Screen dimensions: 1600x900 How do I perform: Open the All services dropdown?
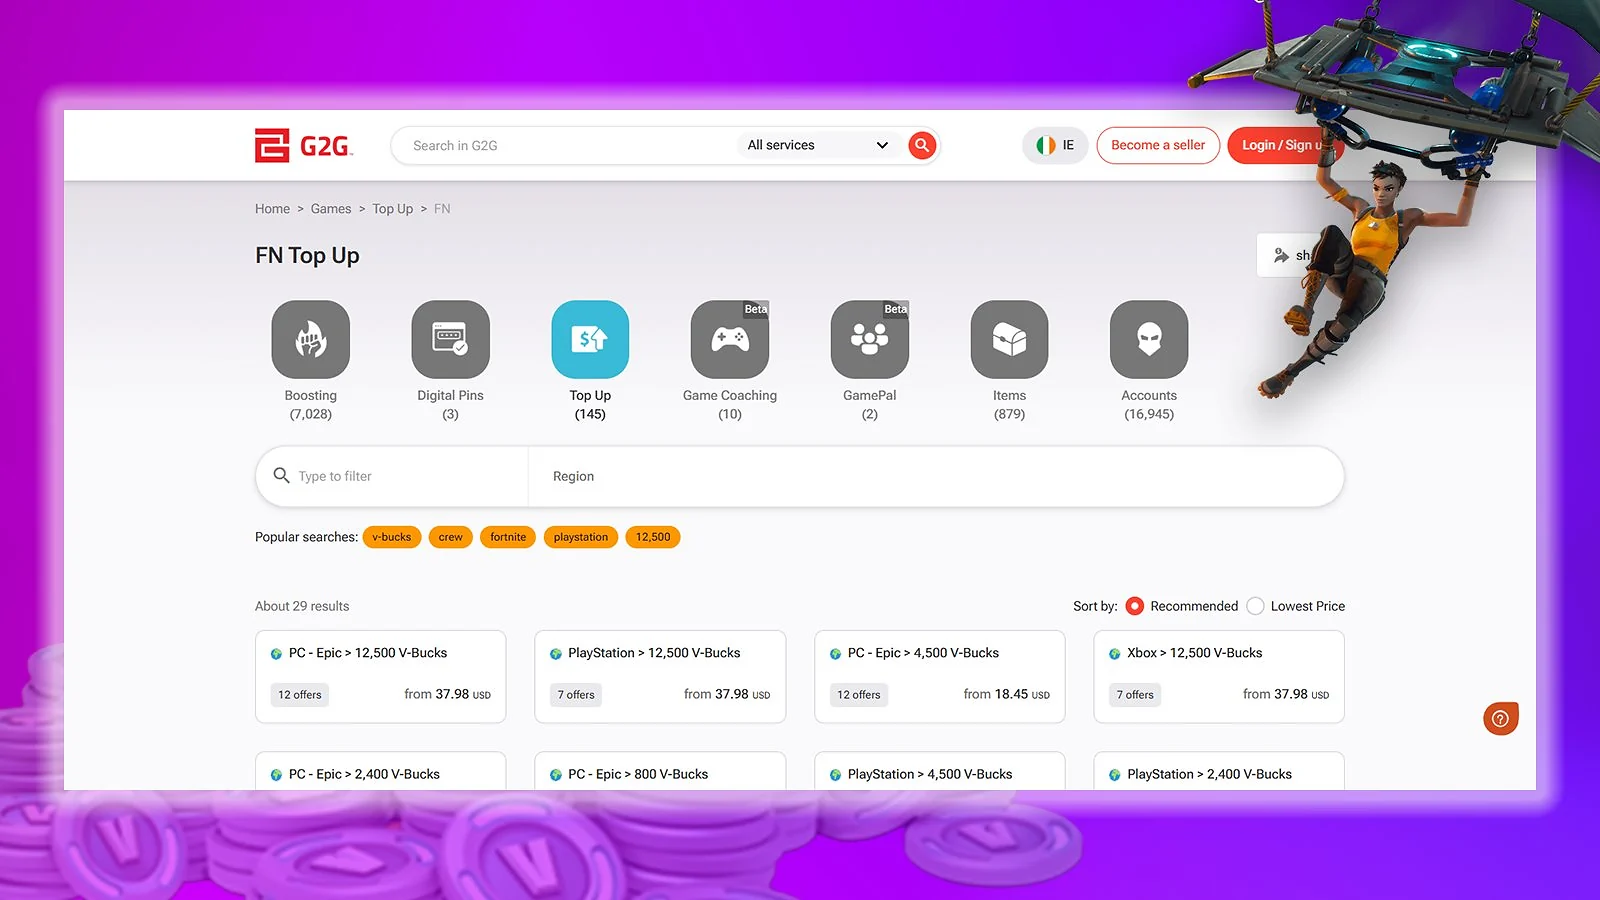point(817,145)
